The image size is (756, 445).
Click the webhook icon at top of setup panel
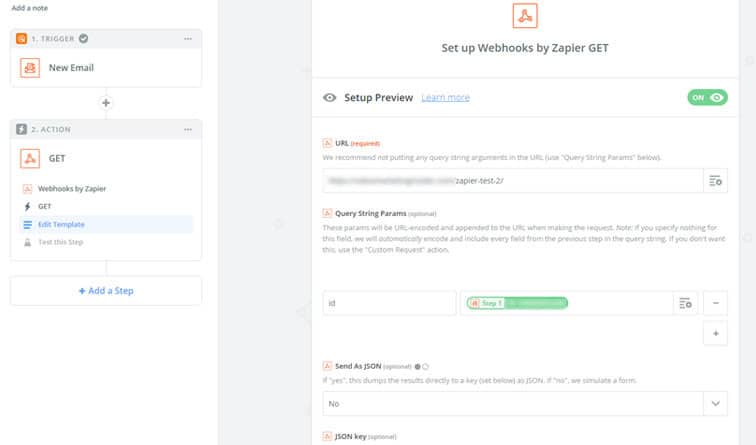coord(525,16)
